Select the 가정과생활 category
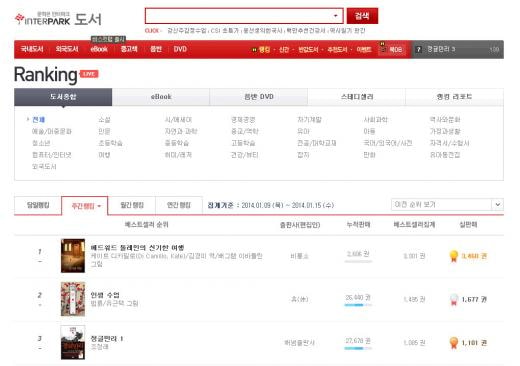 (x=445, y=131)
